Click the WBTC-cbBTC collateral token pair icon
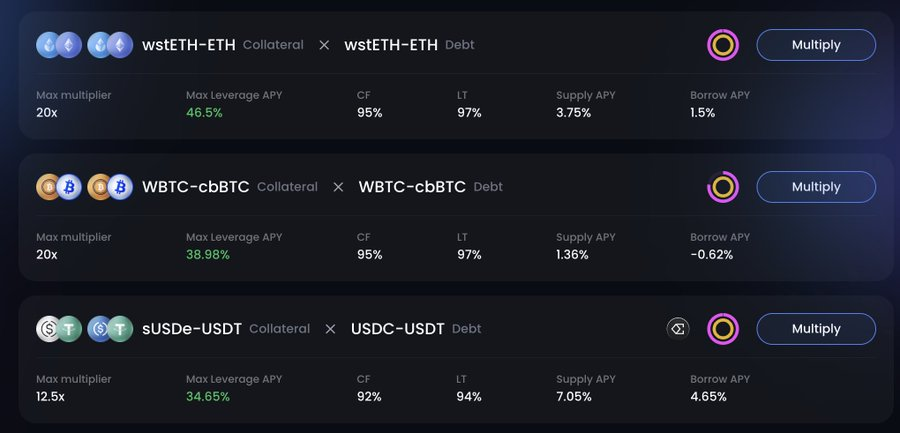900x433 pixels. pos(59,187)
